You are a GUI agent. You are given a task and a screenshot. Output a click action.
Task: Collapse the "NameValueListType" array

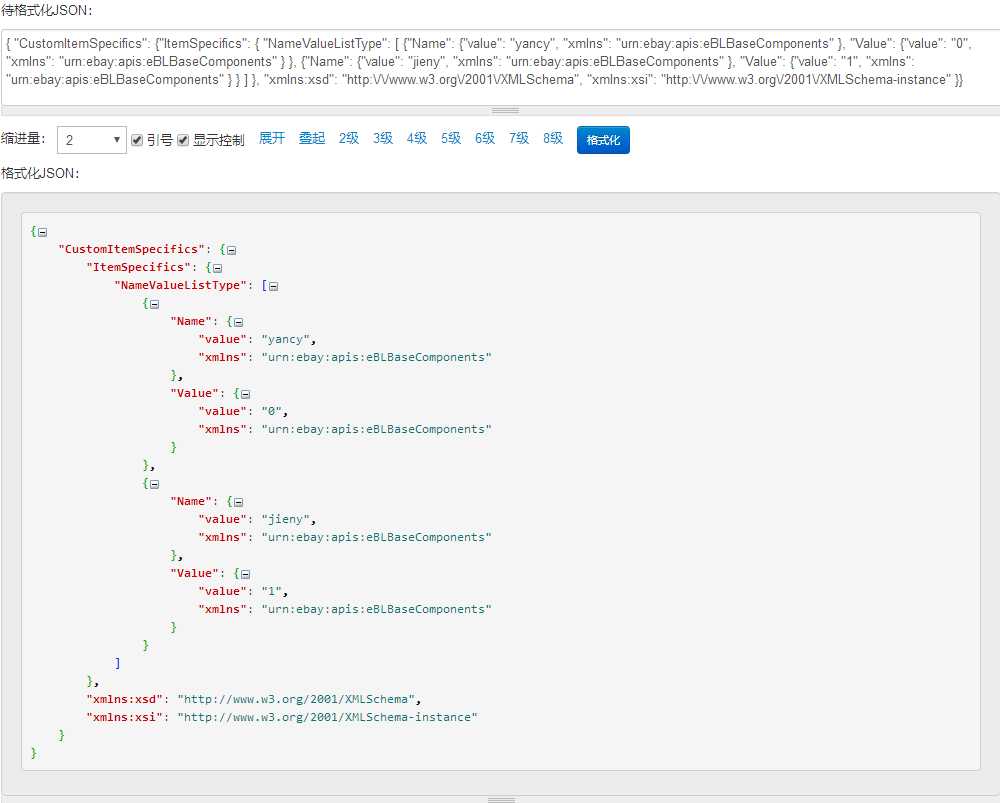pos(274,286)
